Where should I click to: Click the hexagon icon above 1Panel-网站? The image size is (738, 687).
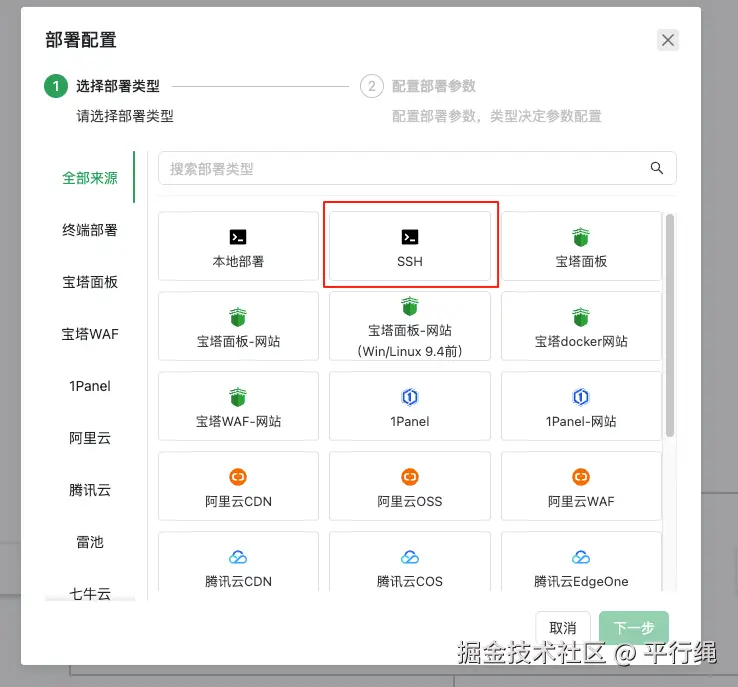click(581, 397)
